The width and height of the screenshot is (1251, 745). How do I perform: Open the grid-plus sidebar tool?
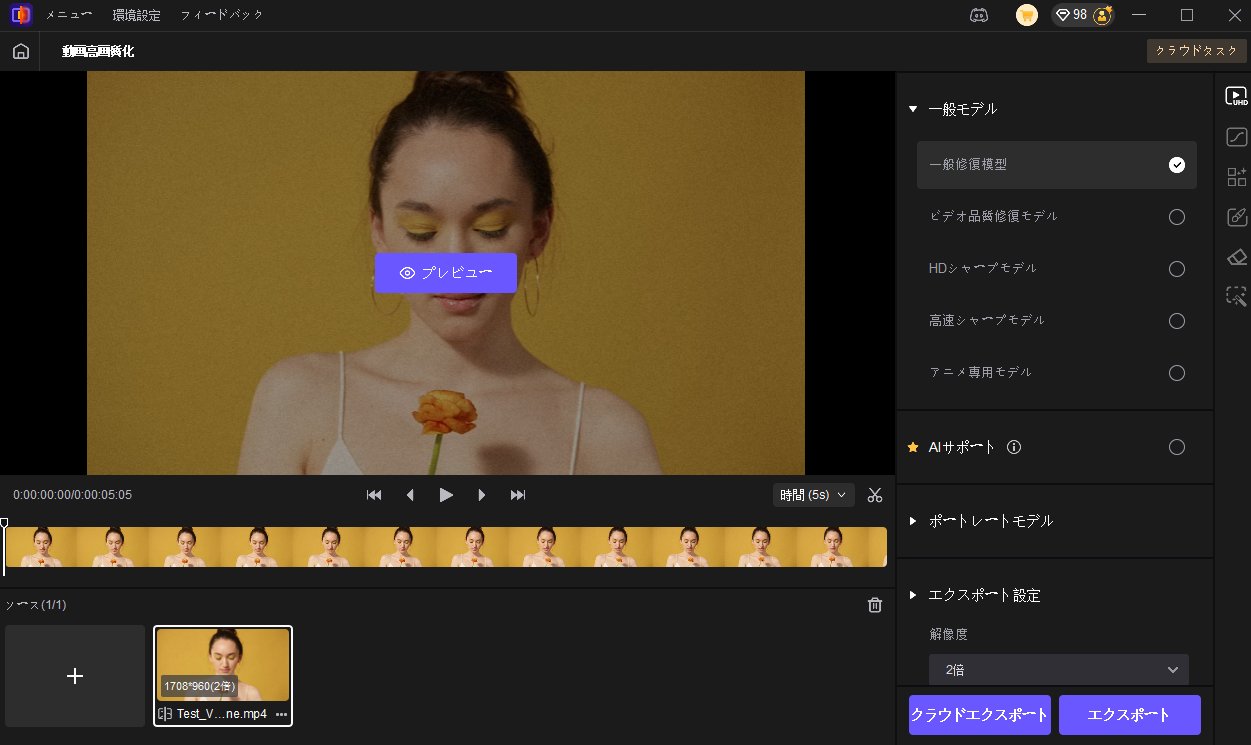[x=1237, y=177]
